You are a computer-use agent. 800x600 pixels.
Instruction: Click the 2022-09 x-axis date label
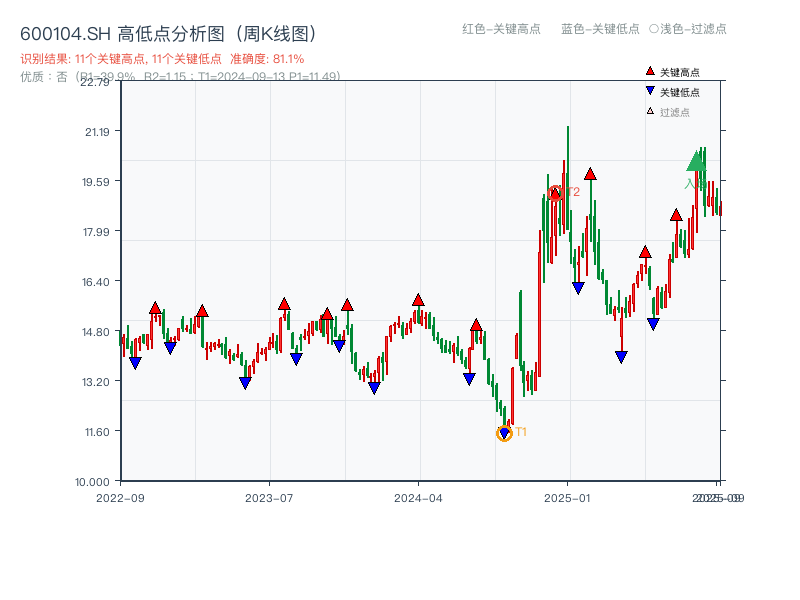point(120,498)
